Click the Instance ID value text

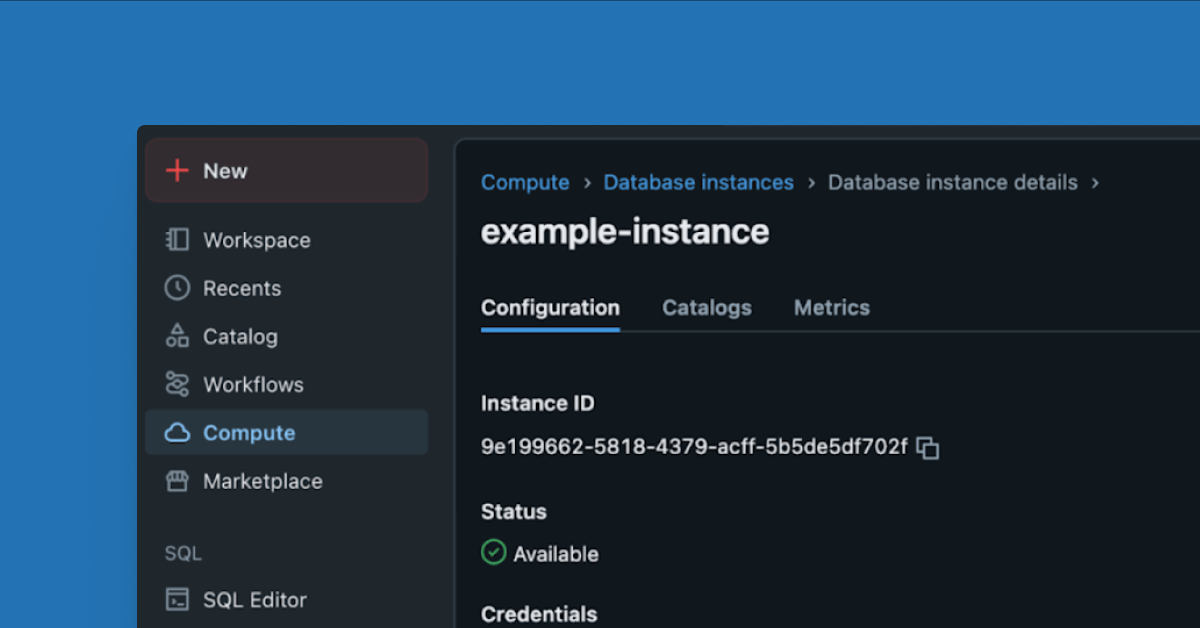click(x=694, y=447)
